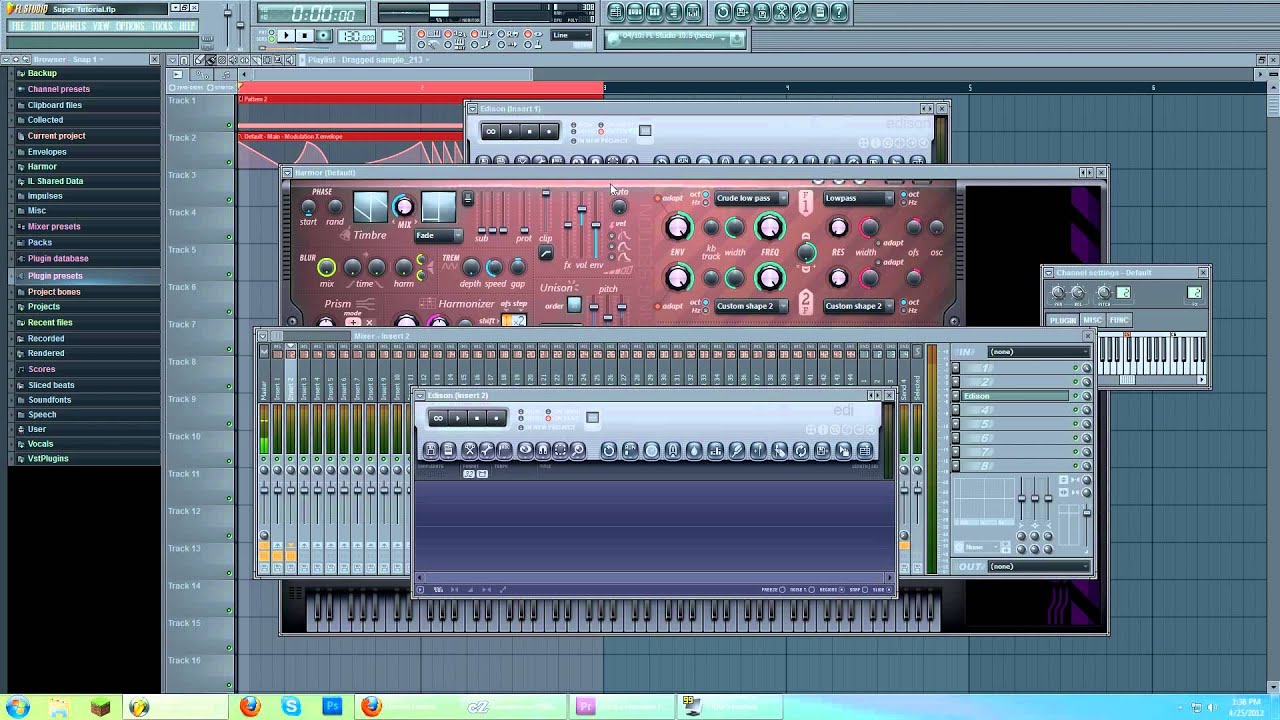This screenshot has height=720, width=1280.
Task: Open the playlist window shortcut icon in top toolbar
Action: point(616,12)
